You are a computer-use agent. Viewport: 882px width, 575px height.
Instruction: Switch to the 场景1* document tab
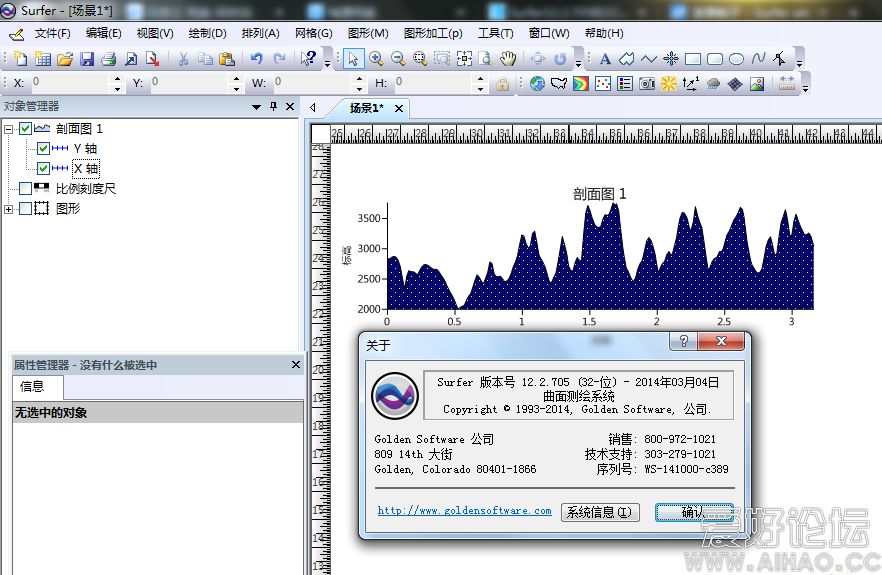tap(367, 108)
